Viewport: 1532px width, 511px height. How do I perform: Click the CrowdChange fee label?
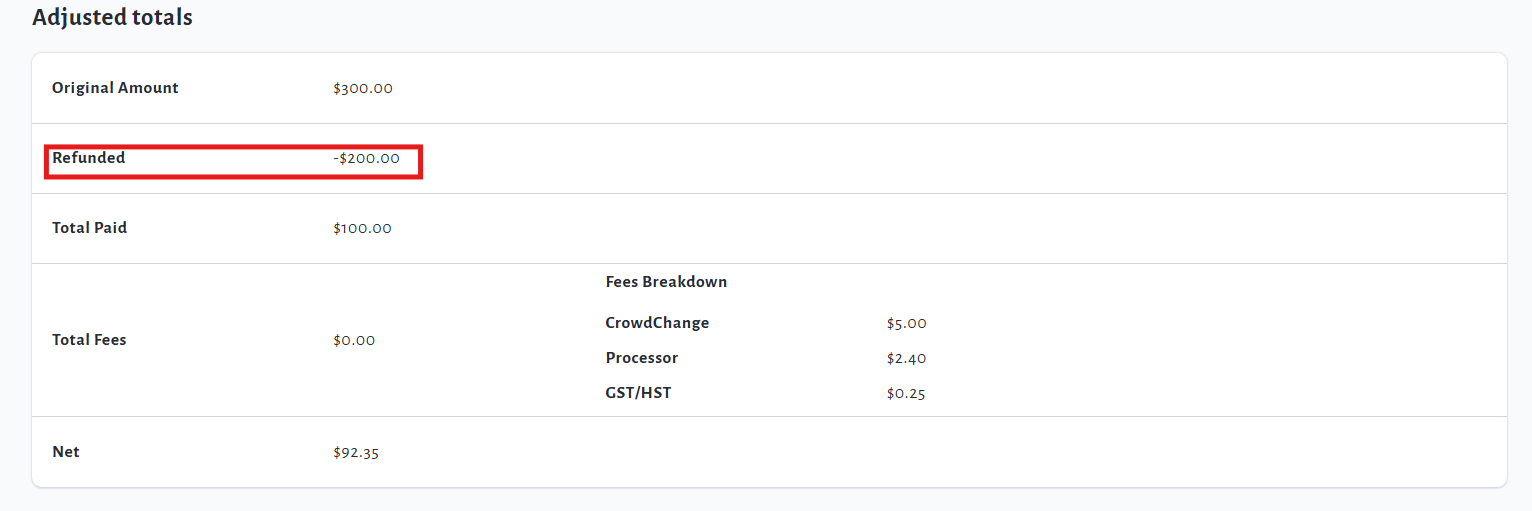pos(657,323)
